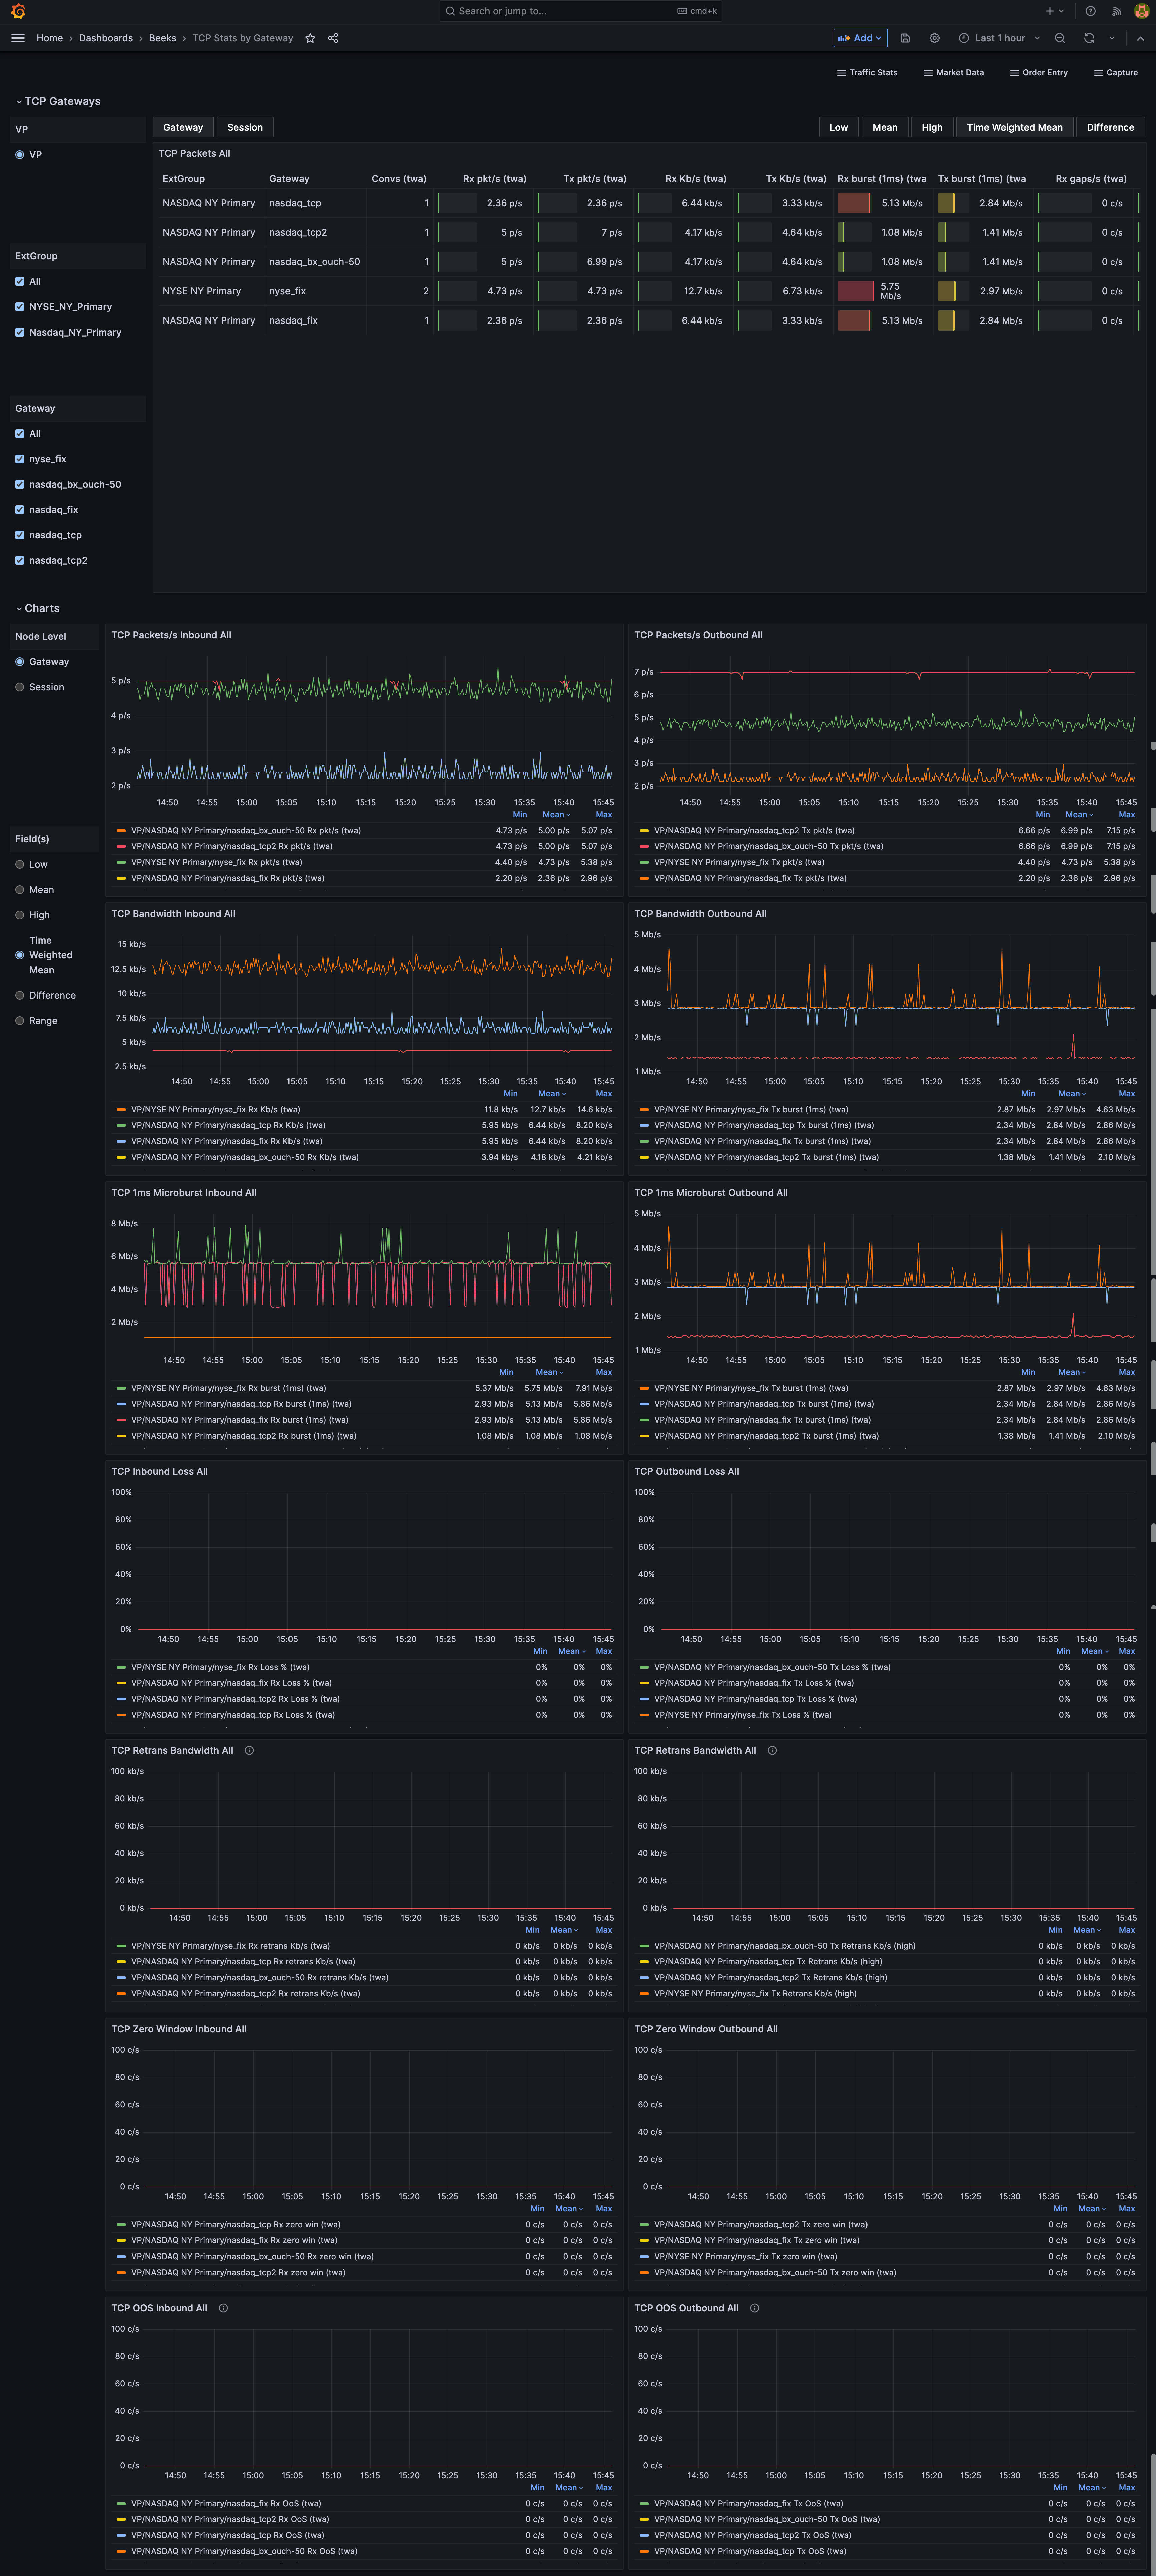
Task: Toggle nyse_fix Rx pkt/s legend series color
Action: [x=121, y=862]
